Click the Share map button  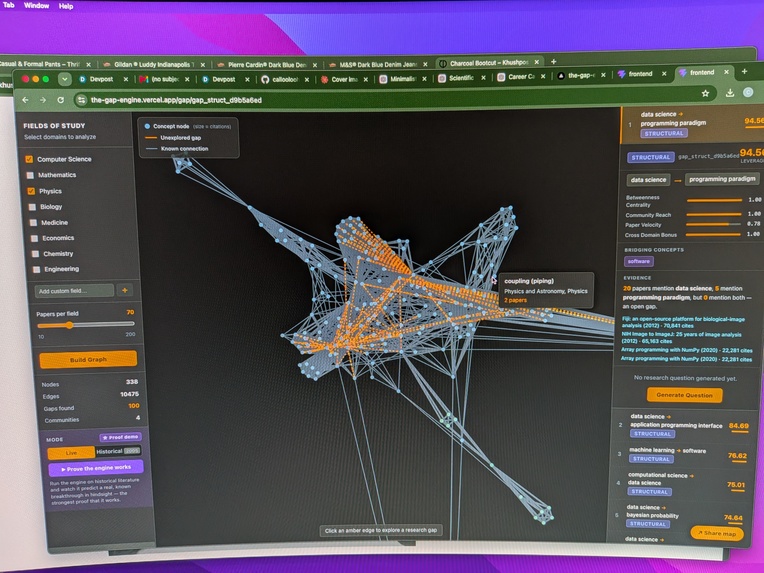pyautogui.click(x=717, y=533)
